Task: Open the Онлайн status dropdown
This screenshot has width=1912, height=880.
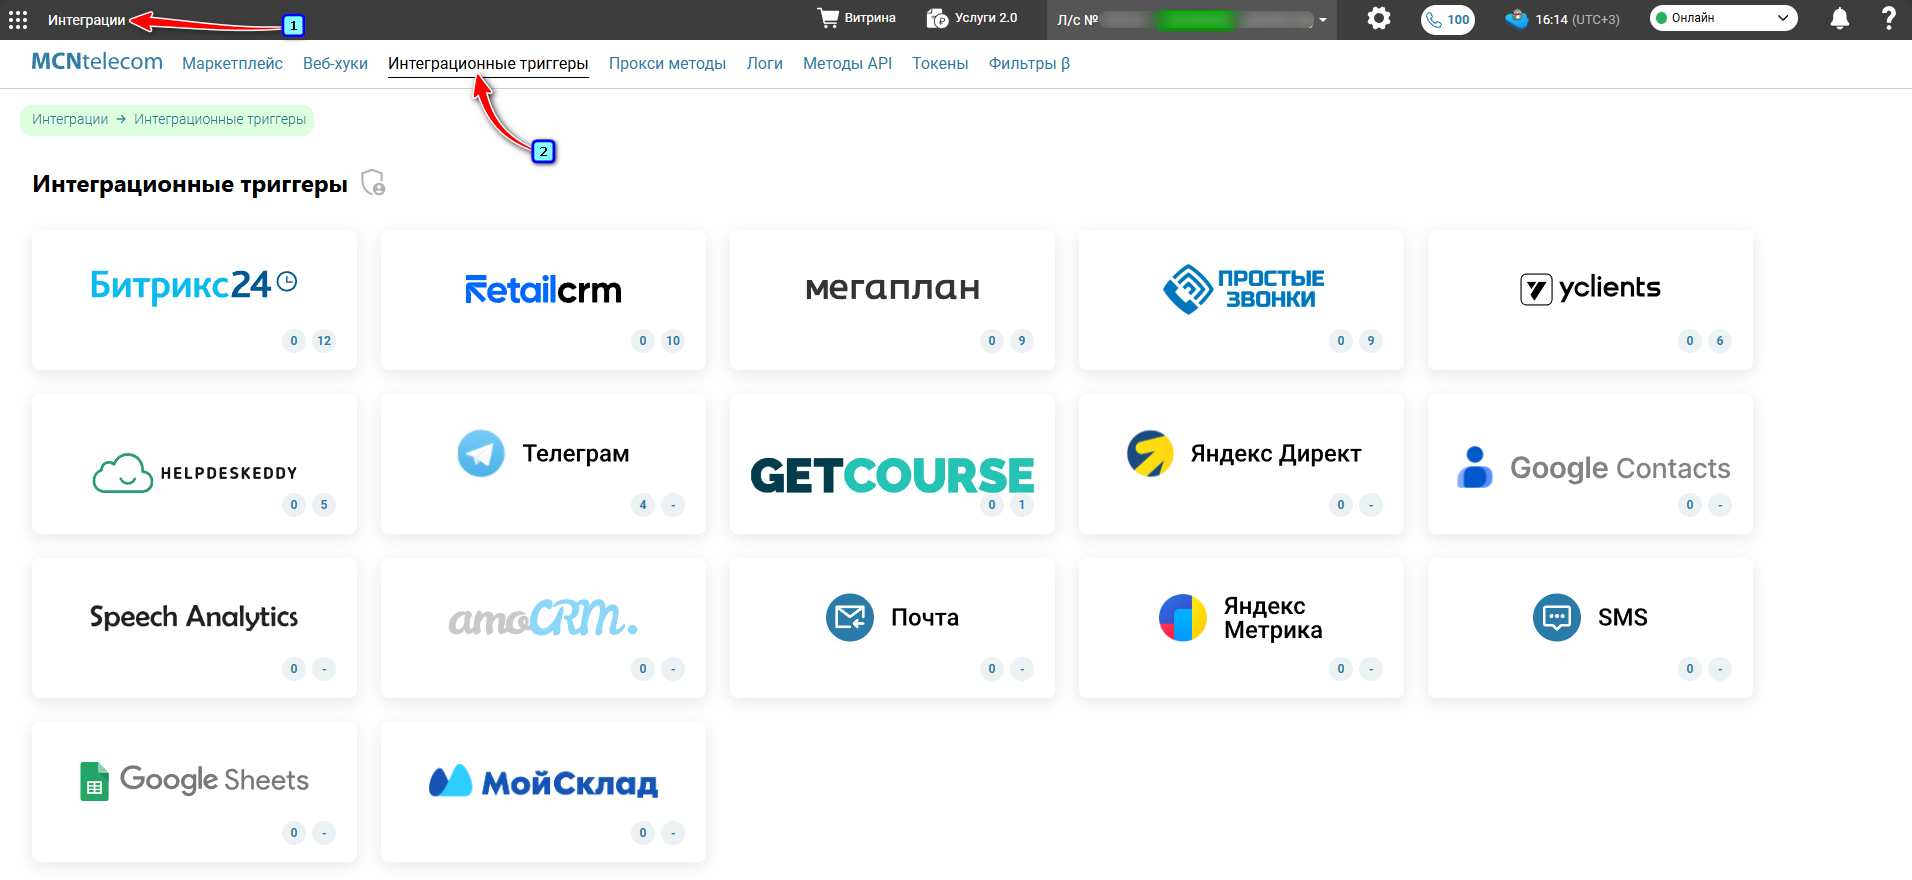Action: [x=1723, y=18]
